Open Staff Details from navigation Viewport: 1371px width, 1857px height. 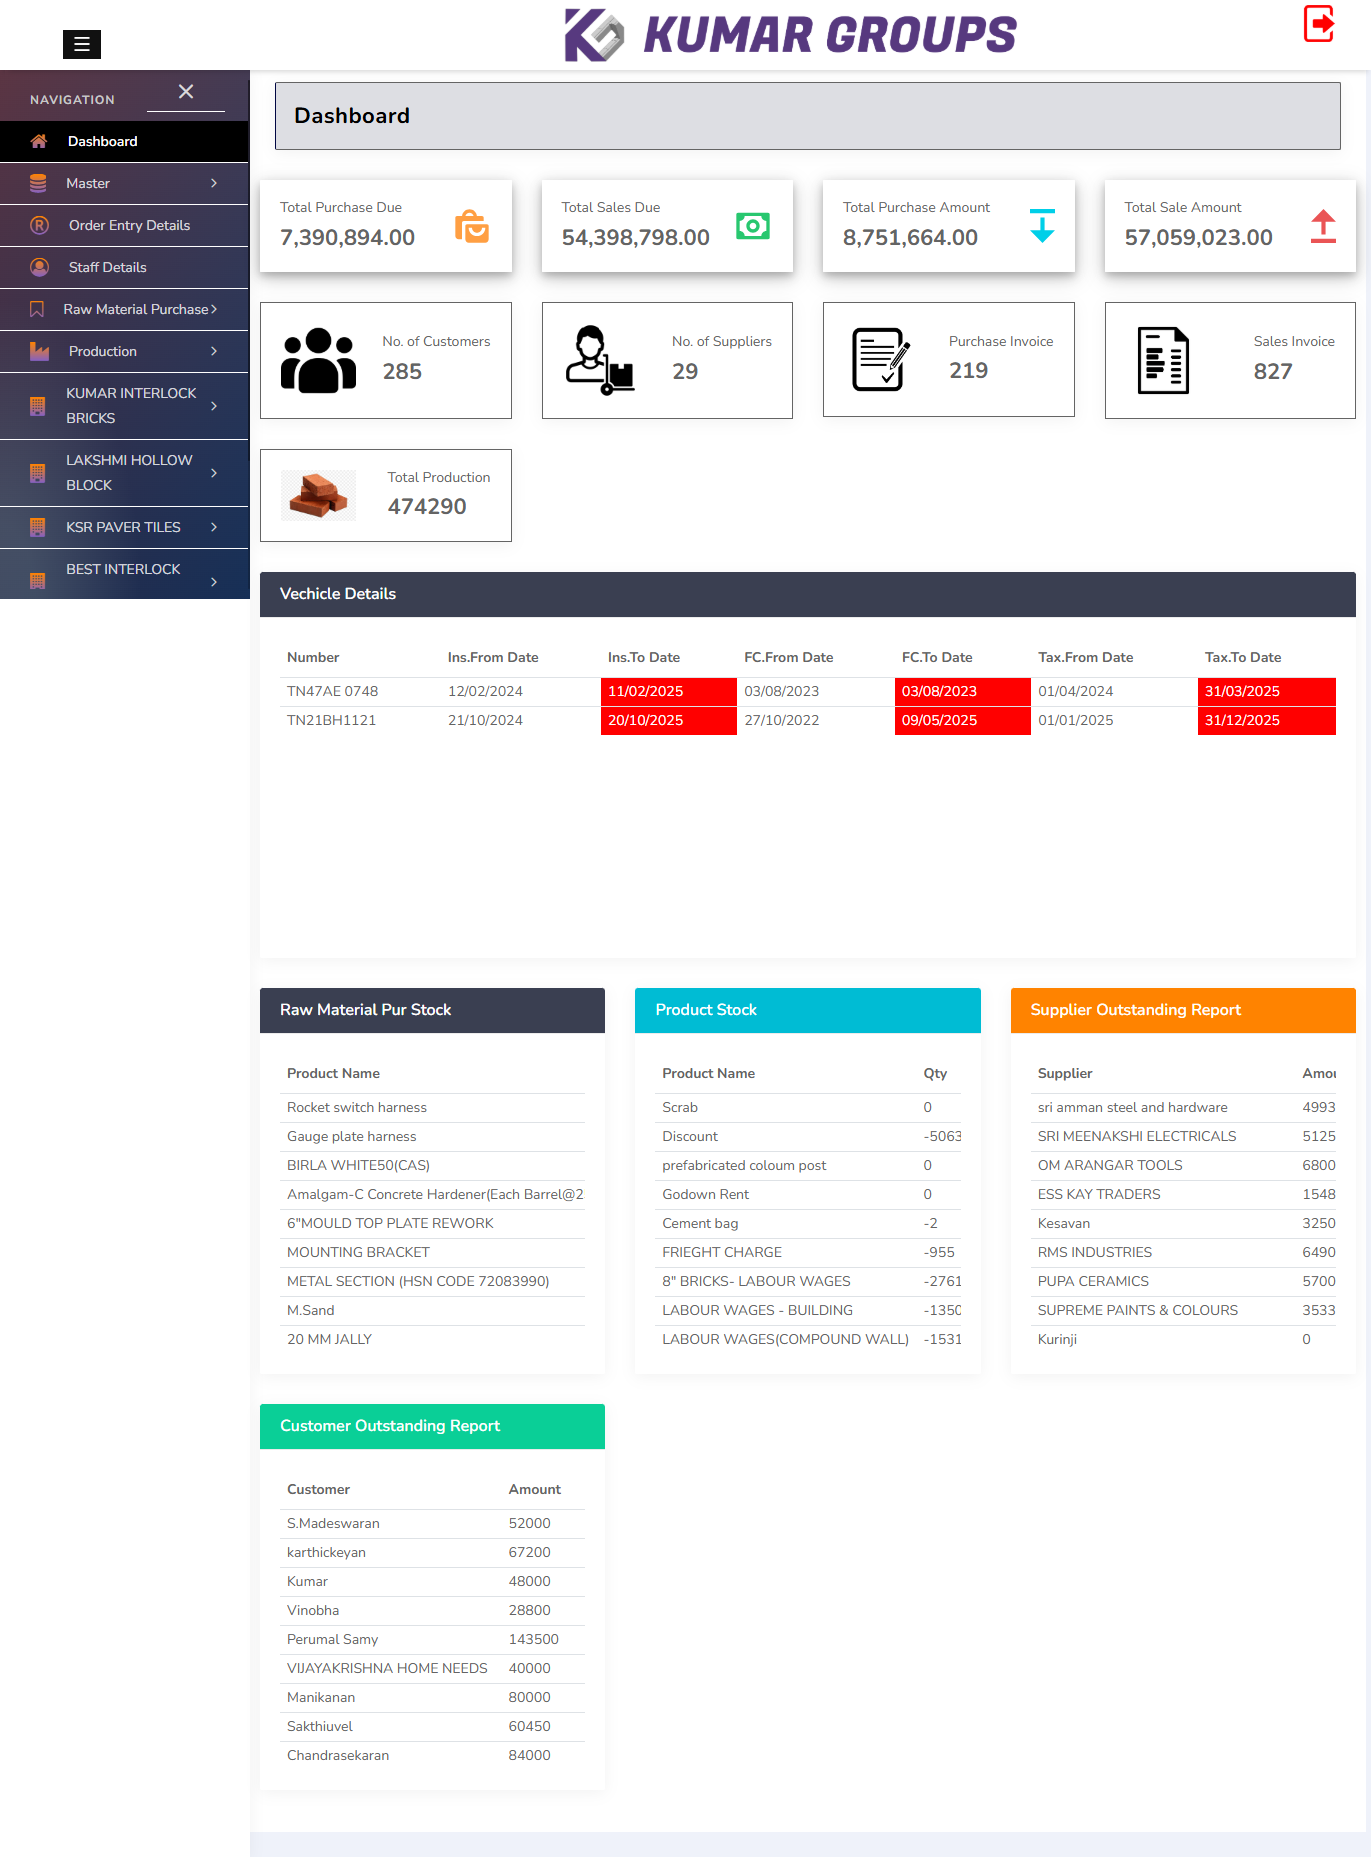tap(107, 267)
